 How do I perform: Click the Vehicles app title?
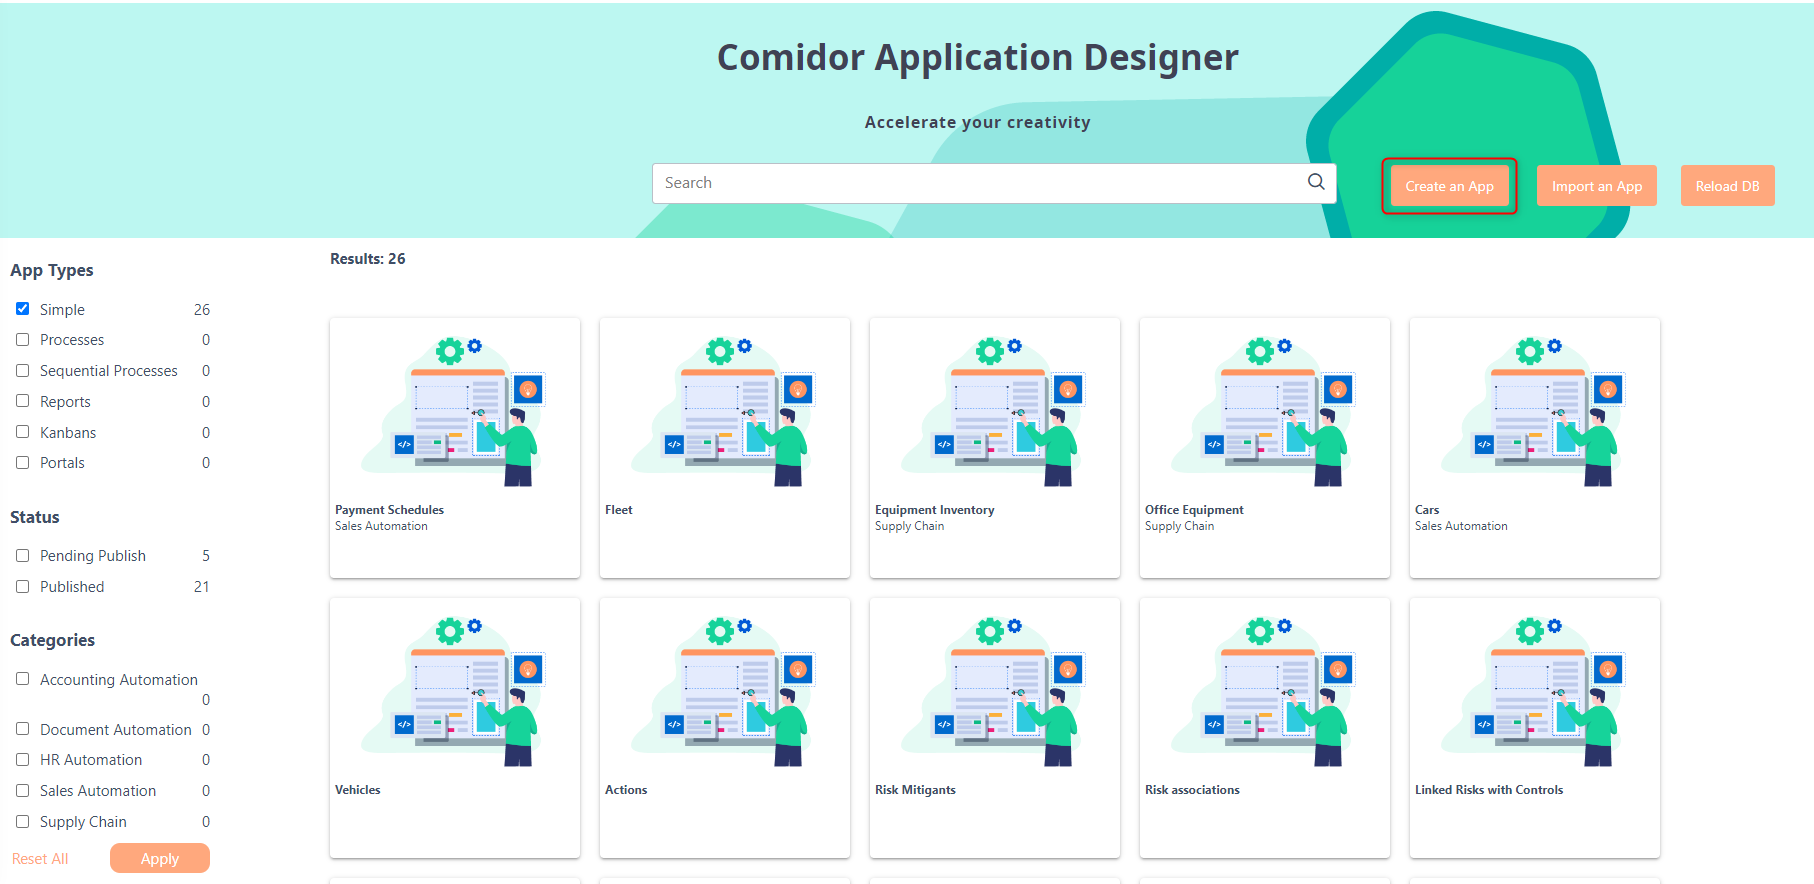point(357,790)
